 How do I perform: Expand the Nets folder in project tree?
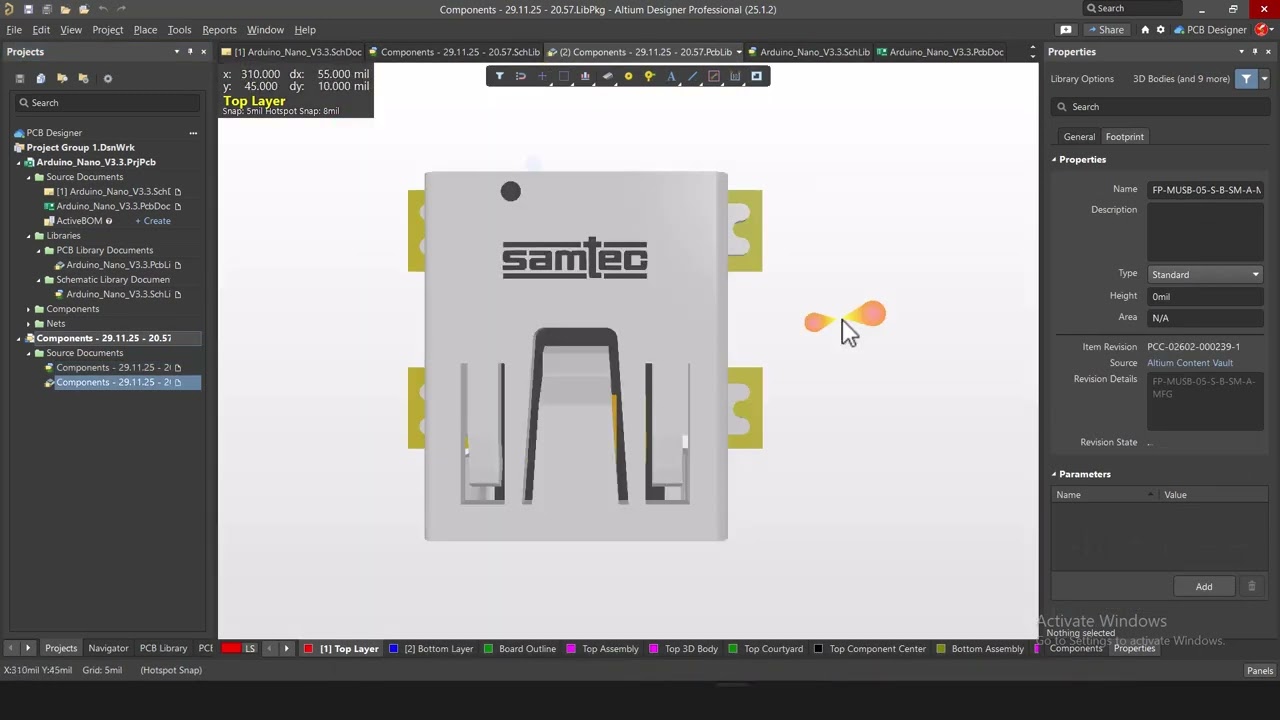click(29, 324)
